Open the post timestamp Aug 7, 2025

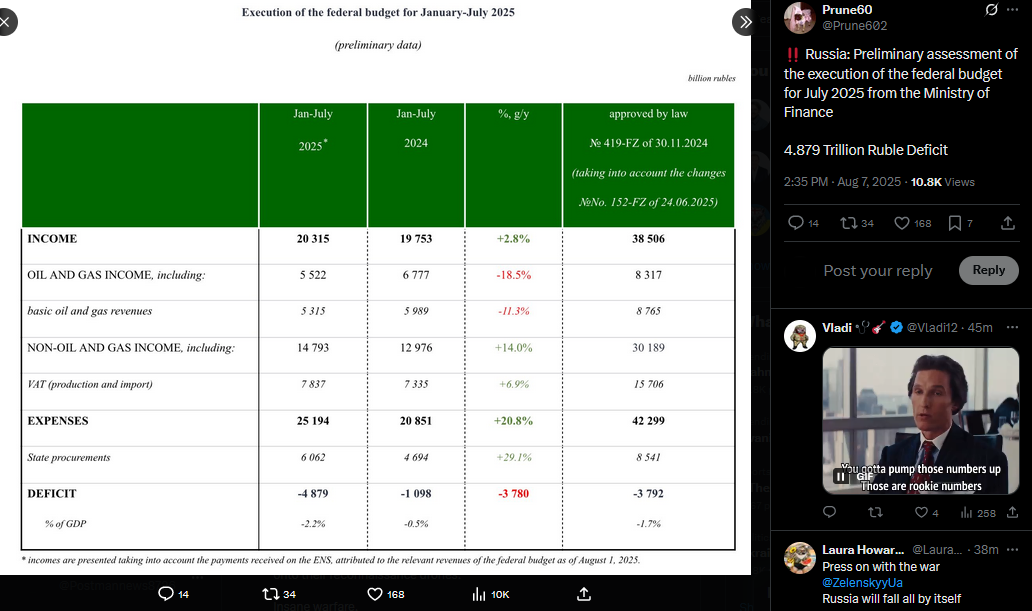point(842,182)
